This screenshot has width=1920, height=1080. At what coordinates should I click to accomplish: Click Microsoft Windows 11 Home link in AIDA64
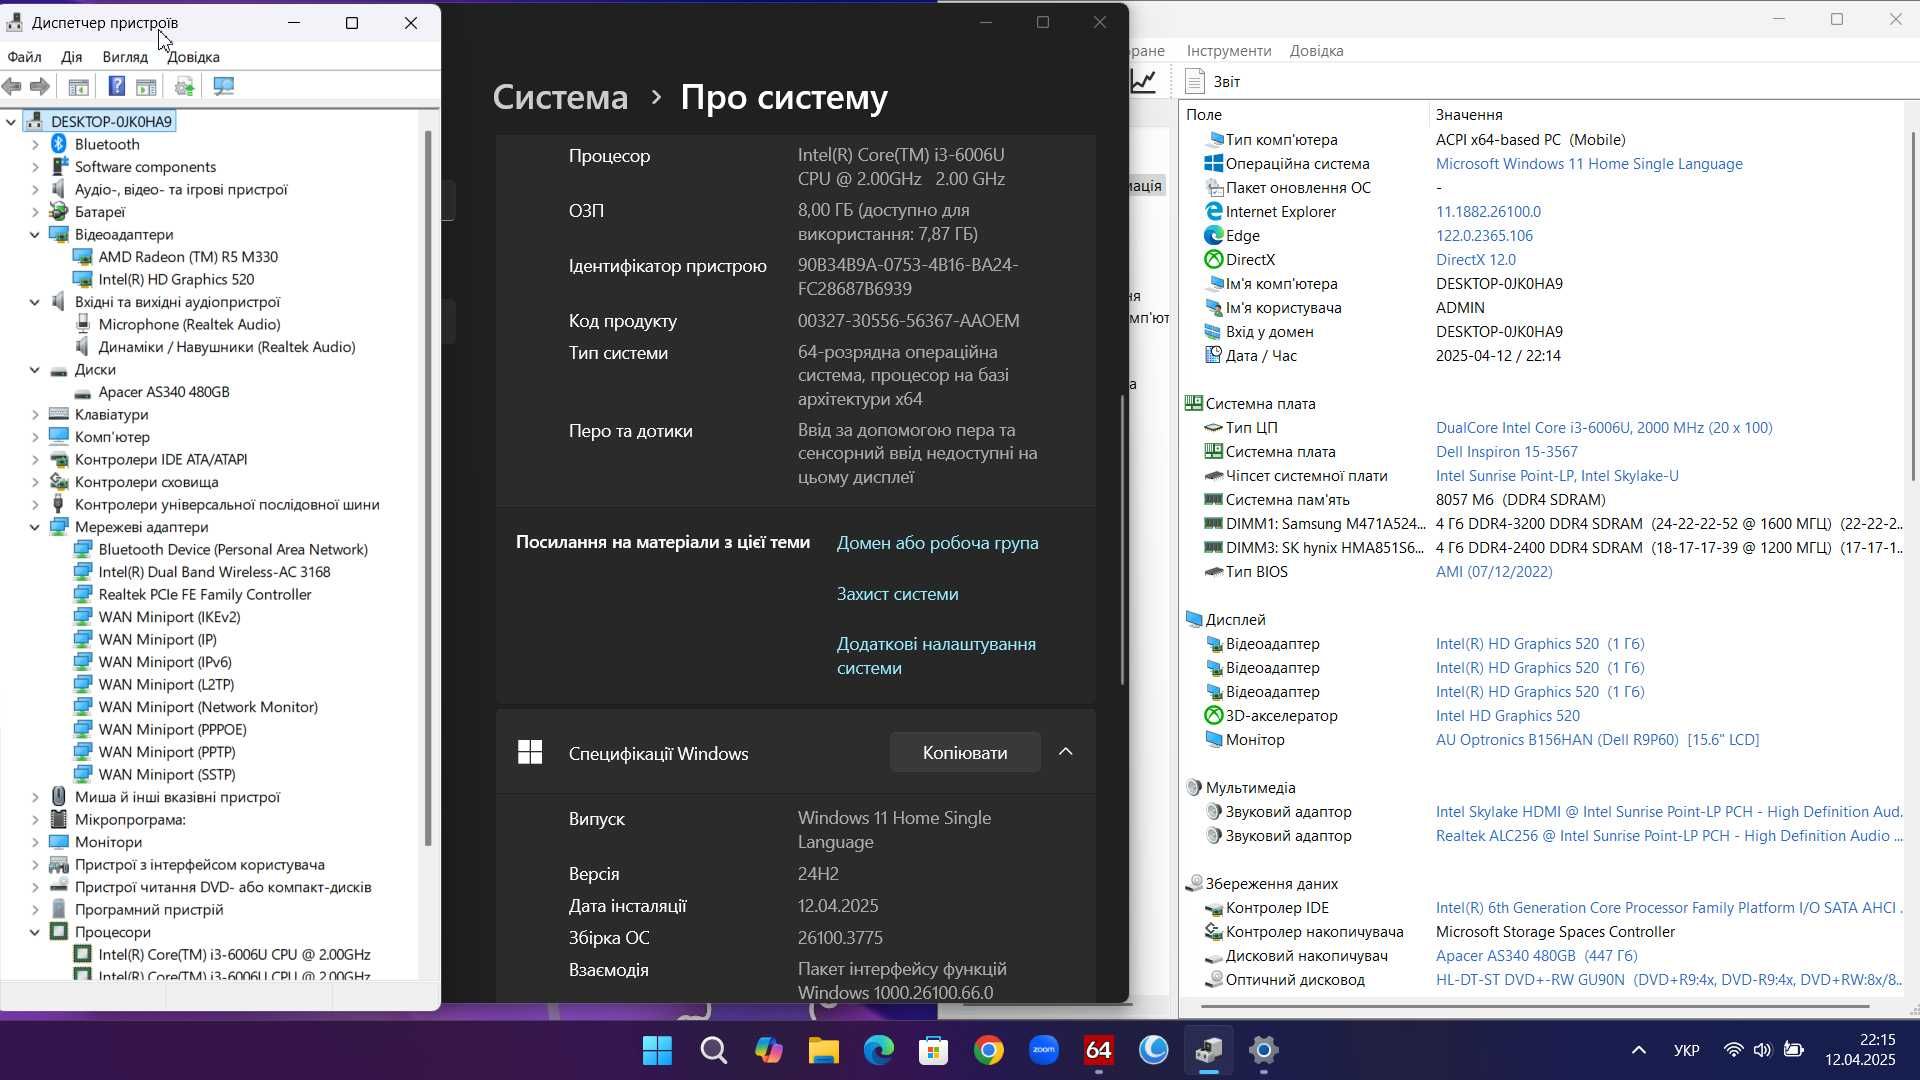click(x=1589, y=164)
